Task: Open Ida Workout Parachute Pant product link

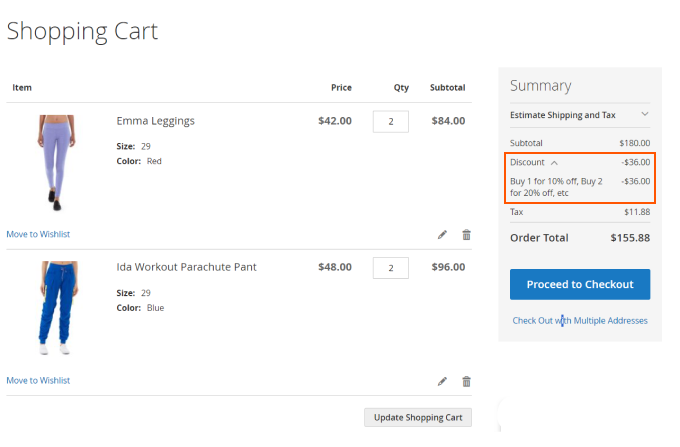Action: click(186, 267)
